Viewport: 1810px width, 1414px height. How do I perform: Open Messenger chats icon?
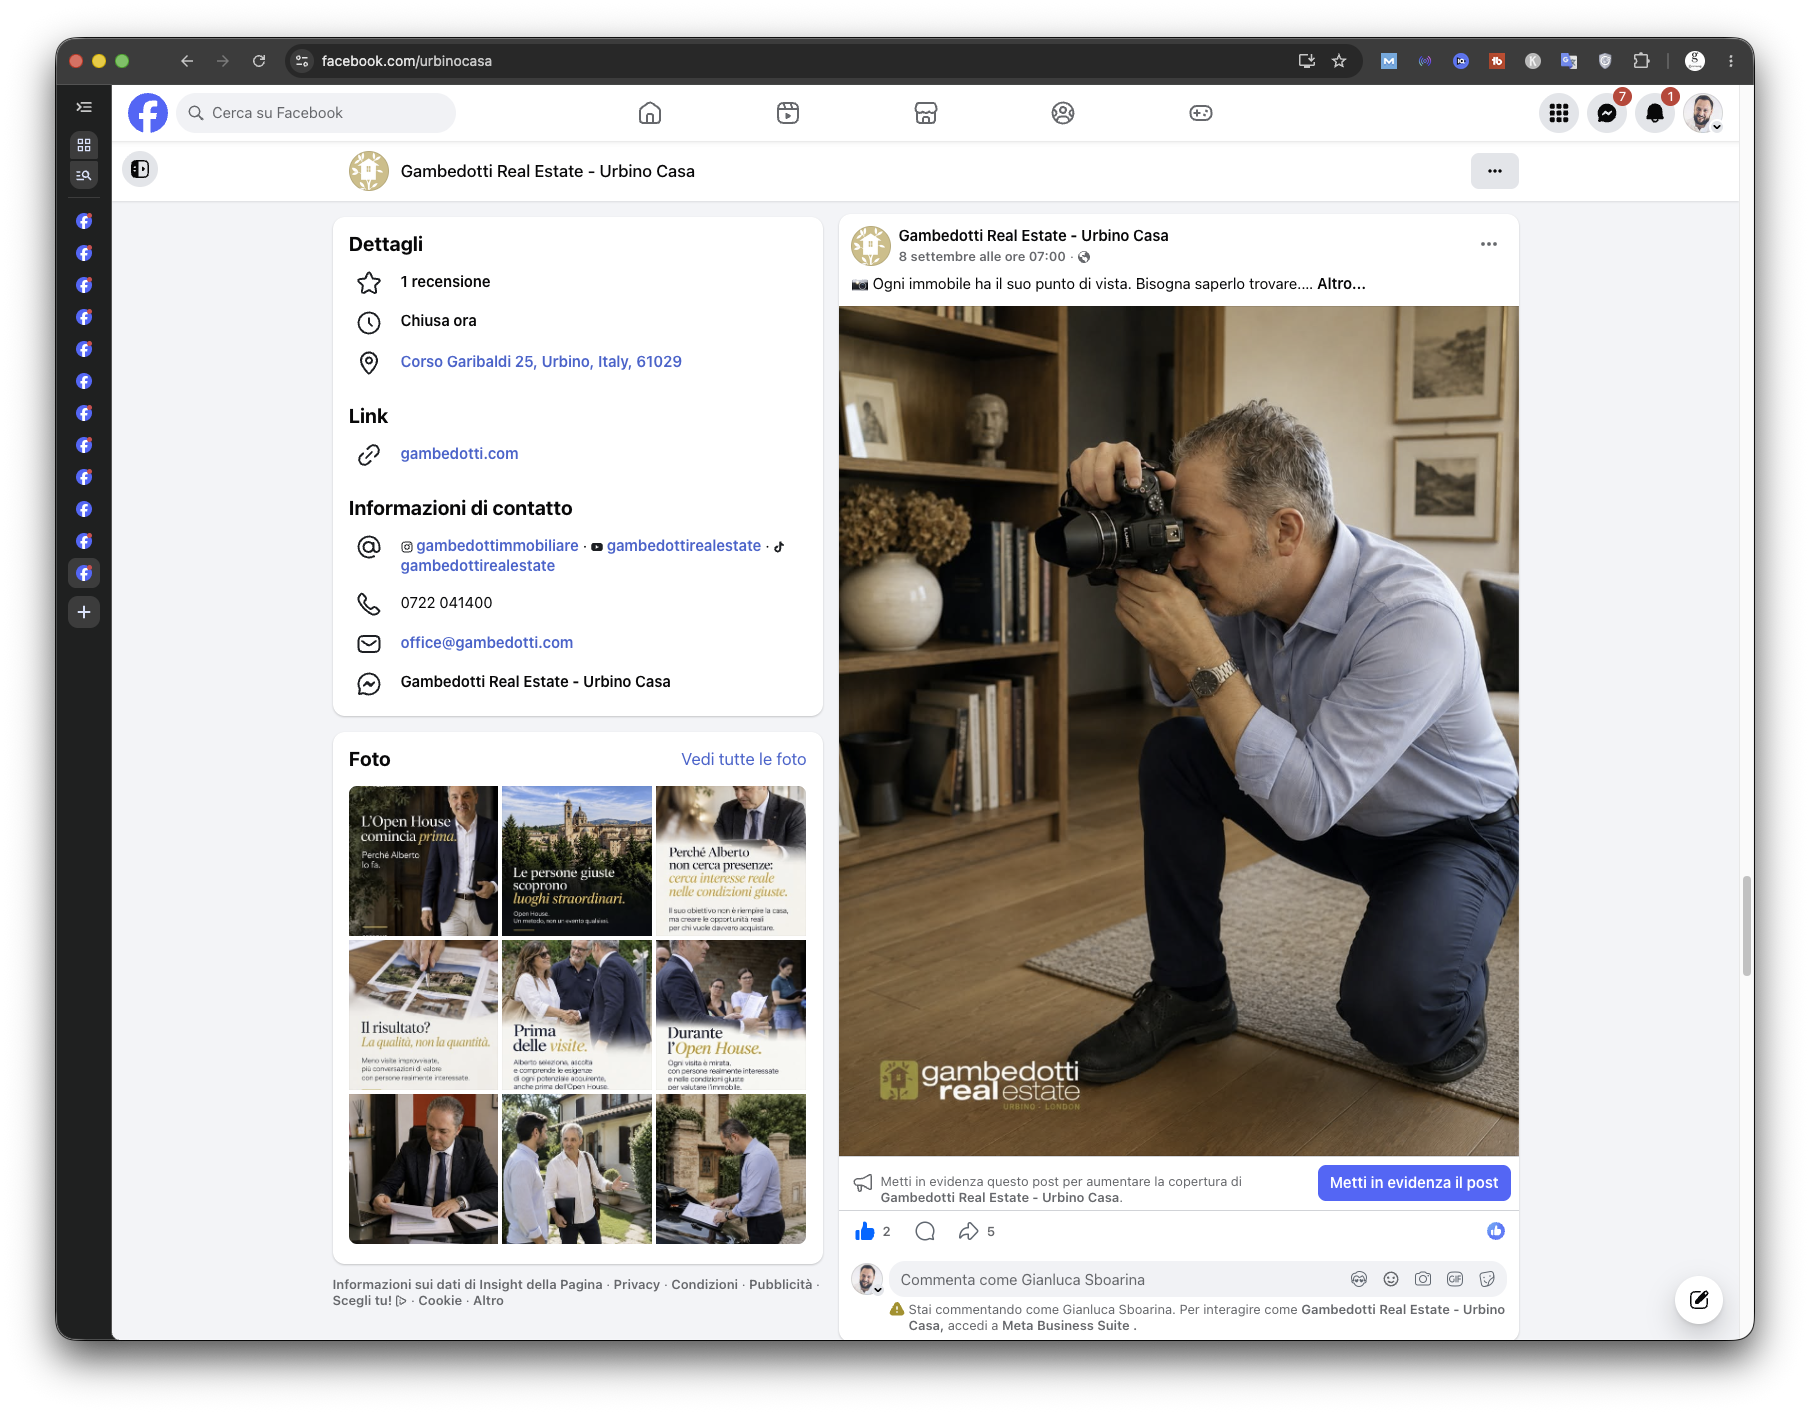pyautogui.click(x=1607, y=113)
